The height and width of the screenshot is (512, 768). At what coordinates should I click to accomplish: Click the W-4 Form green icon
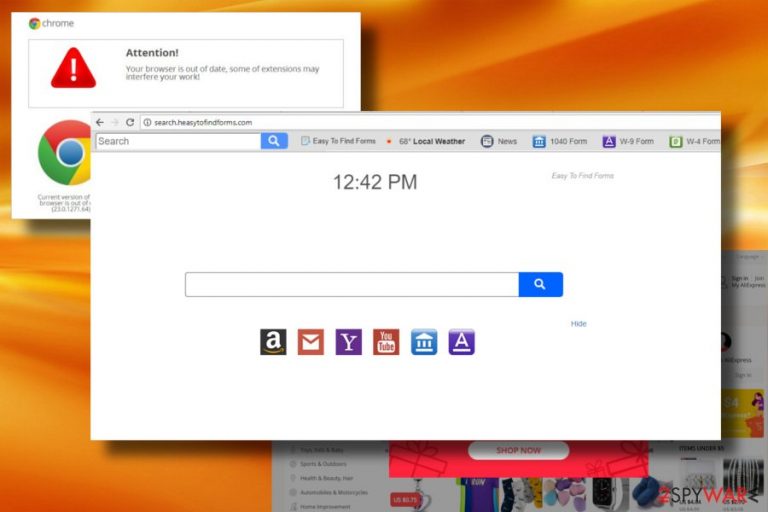coord(676,142)
